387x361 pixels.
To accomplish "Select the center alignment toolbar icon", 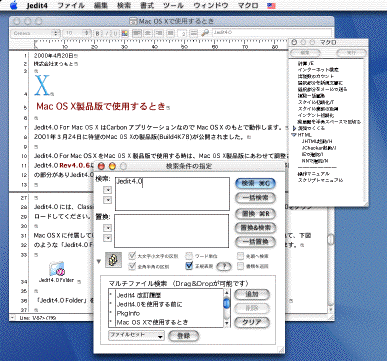I will (x=148, y=33).
